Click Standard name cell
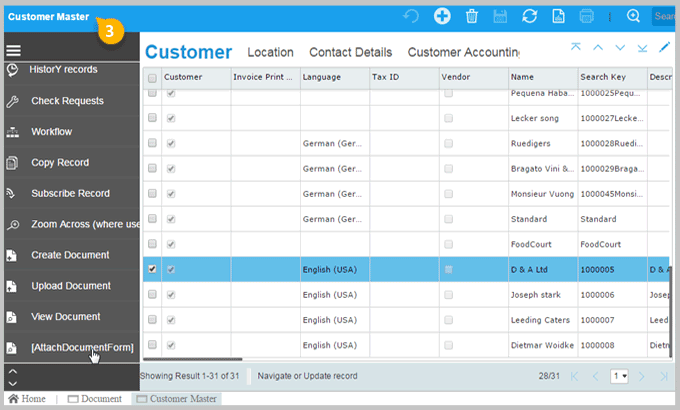Viewport: 680px width, 410px height. (x=543, y=219)
